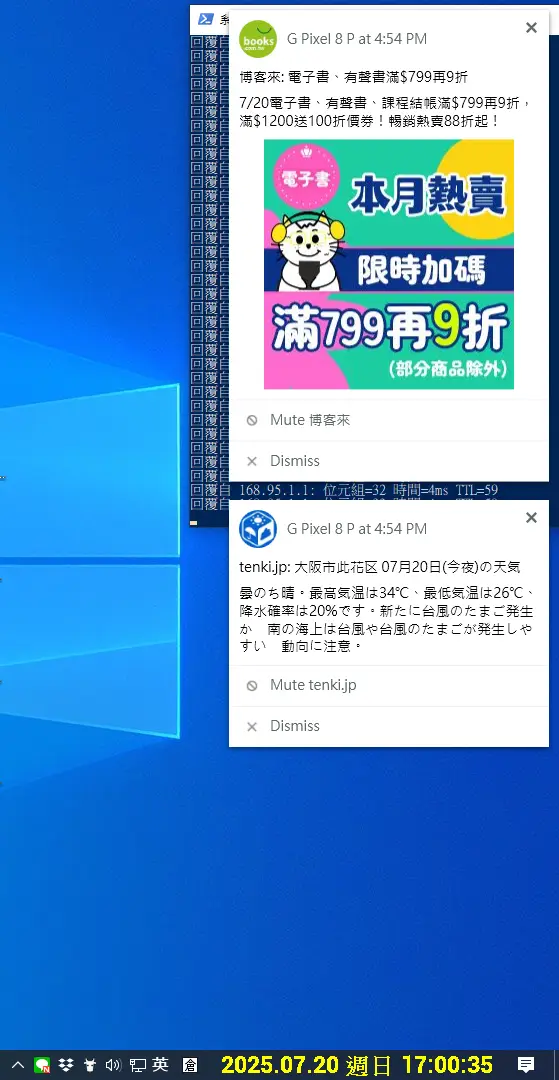Click the 'G Pixel 8 P at 4:54 PM' header in 博客來 notification
Screen dimensions: 559x1080
(x=357, y=39)
